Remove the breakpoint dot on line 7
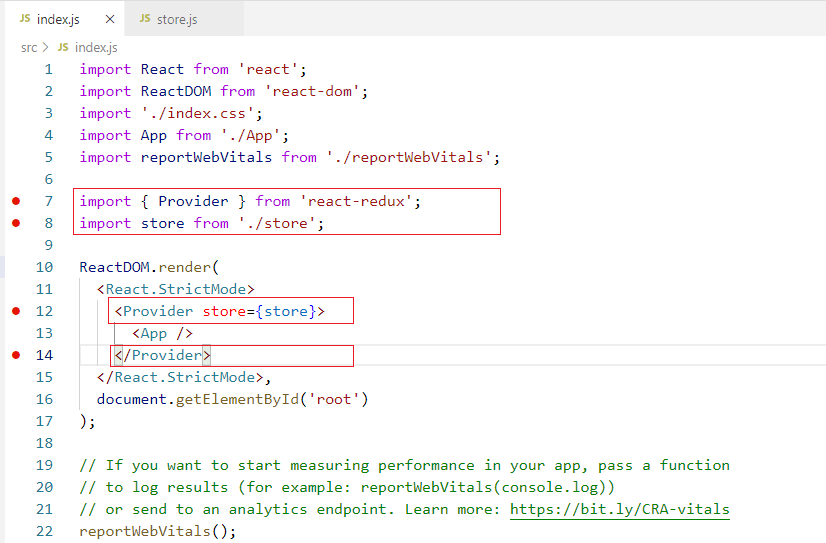This screenshot has height=543, width=826. click(x=15, y=201)
